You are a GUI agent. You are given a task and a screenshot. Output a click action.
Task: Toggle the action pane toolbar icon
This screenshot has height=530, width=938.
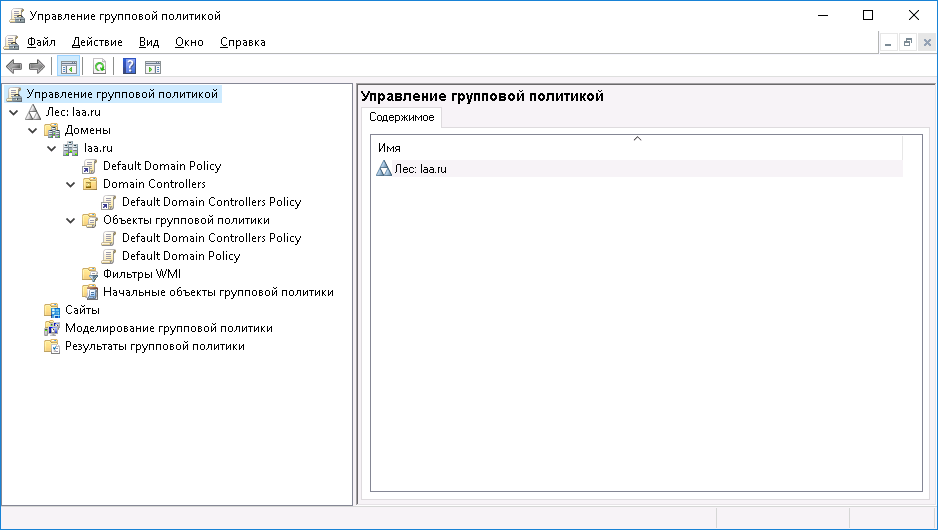(153, 67)
